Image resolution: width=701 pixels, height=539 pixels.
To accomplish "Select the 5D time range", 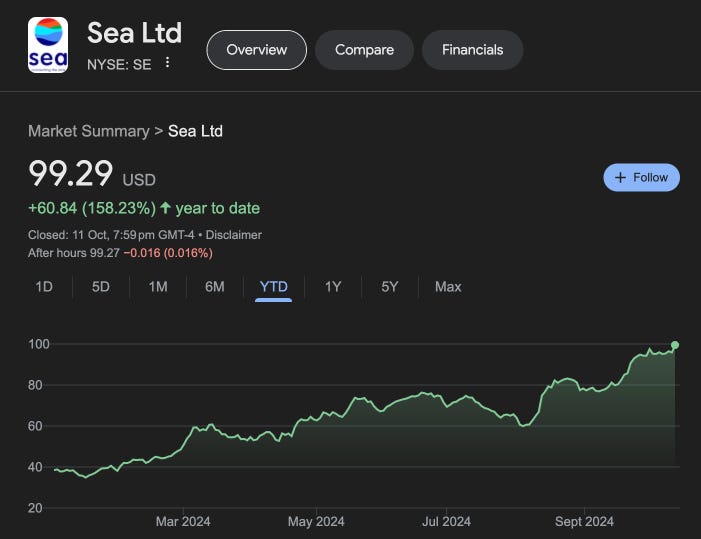I will coord(101,287).
